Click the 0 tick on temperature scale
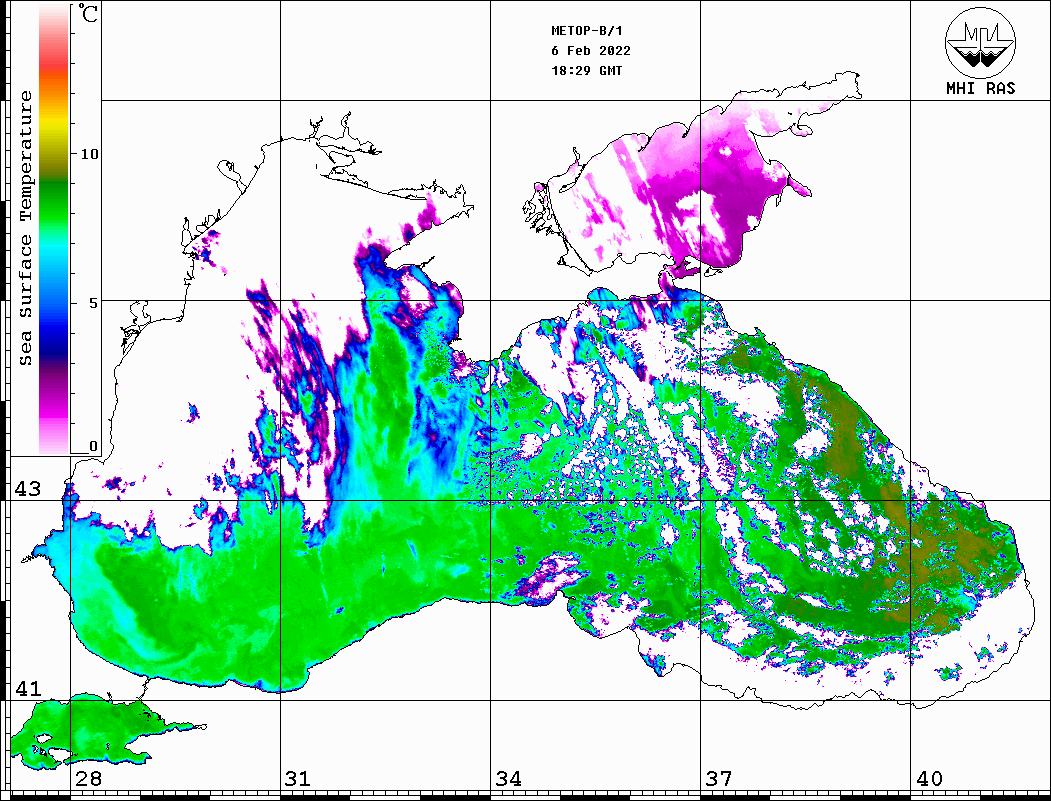 [93, 446]
